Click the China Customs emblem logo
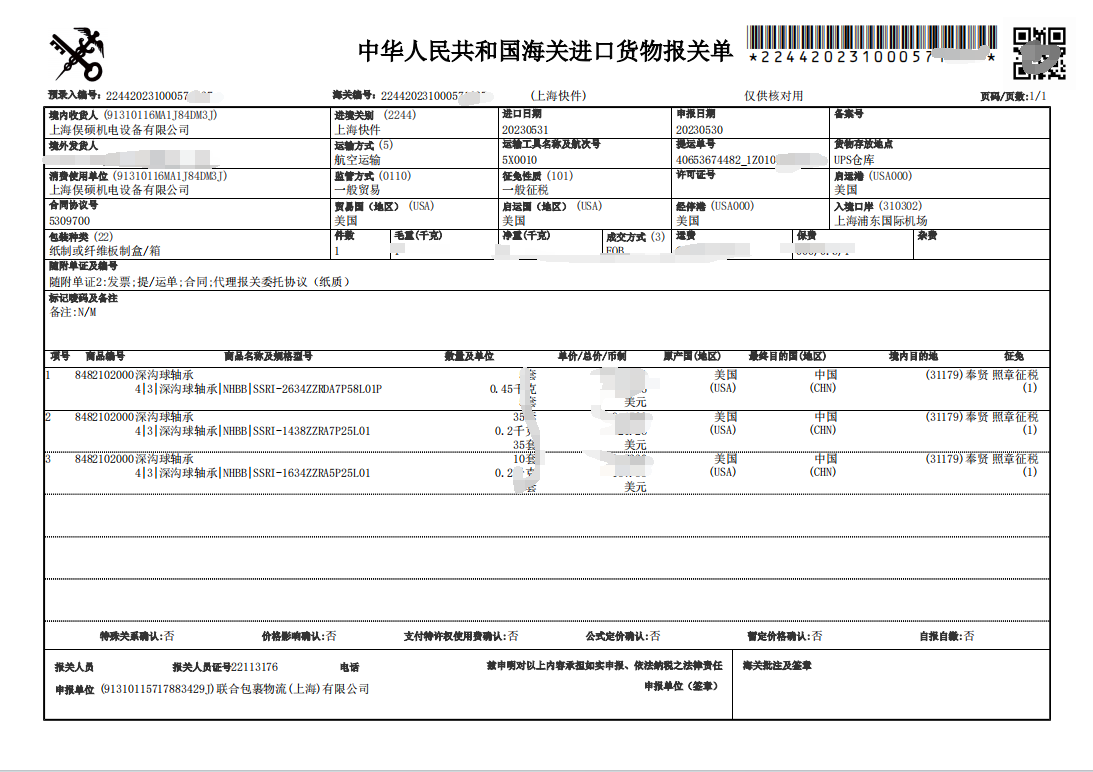Viewport: 1093px width, 772px height. (77, 54)
